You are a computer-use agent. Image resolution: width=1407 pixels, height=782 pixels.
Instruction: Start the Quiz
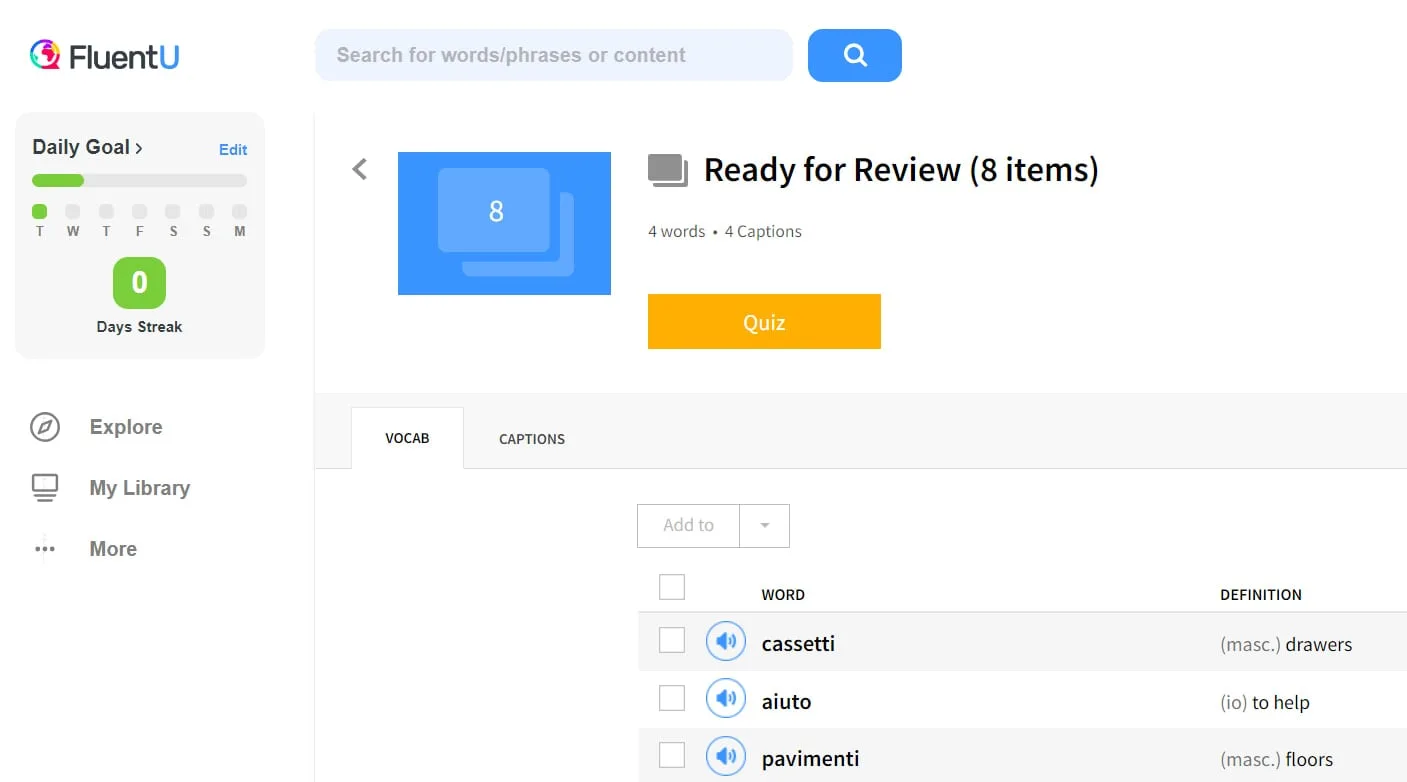pos(764,322)
